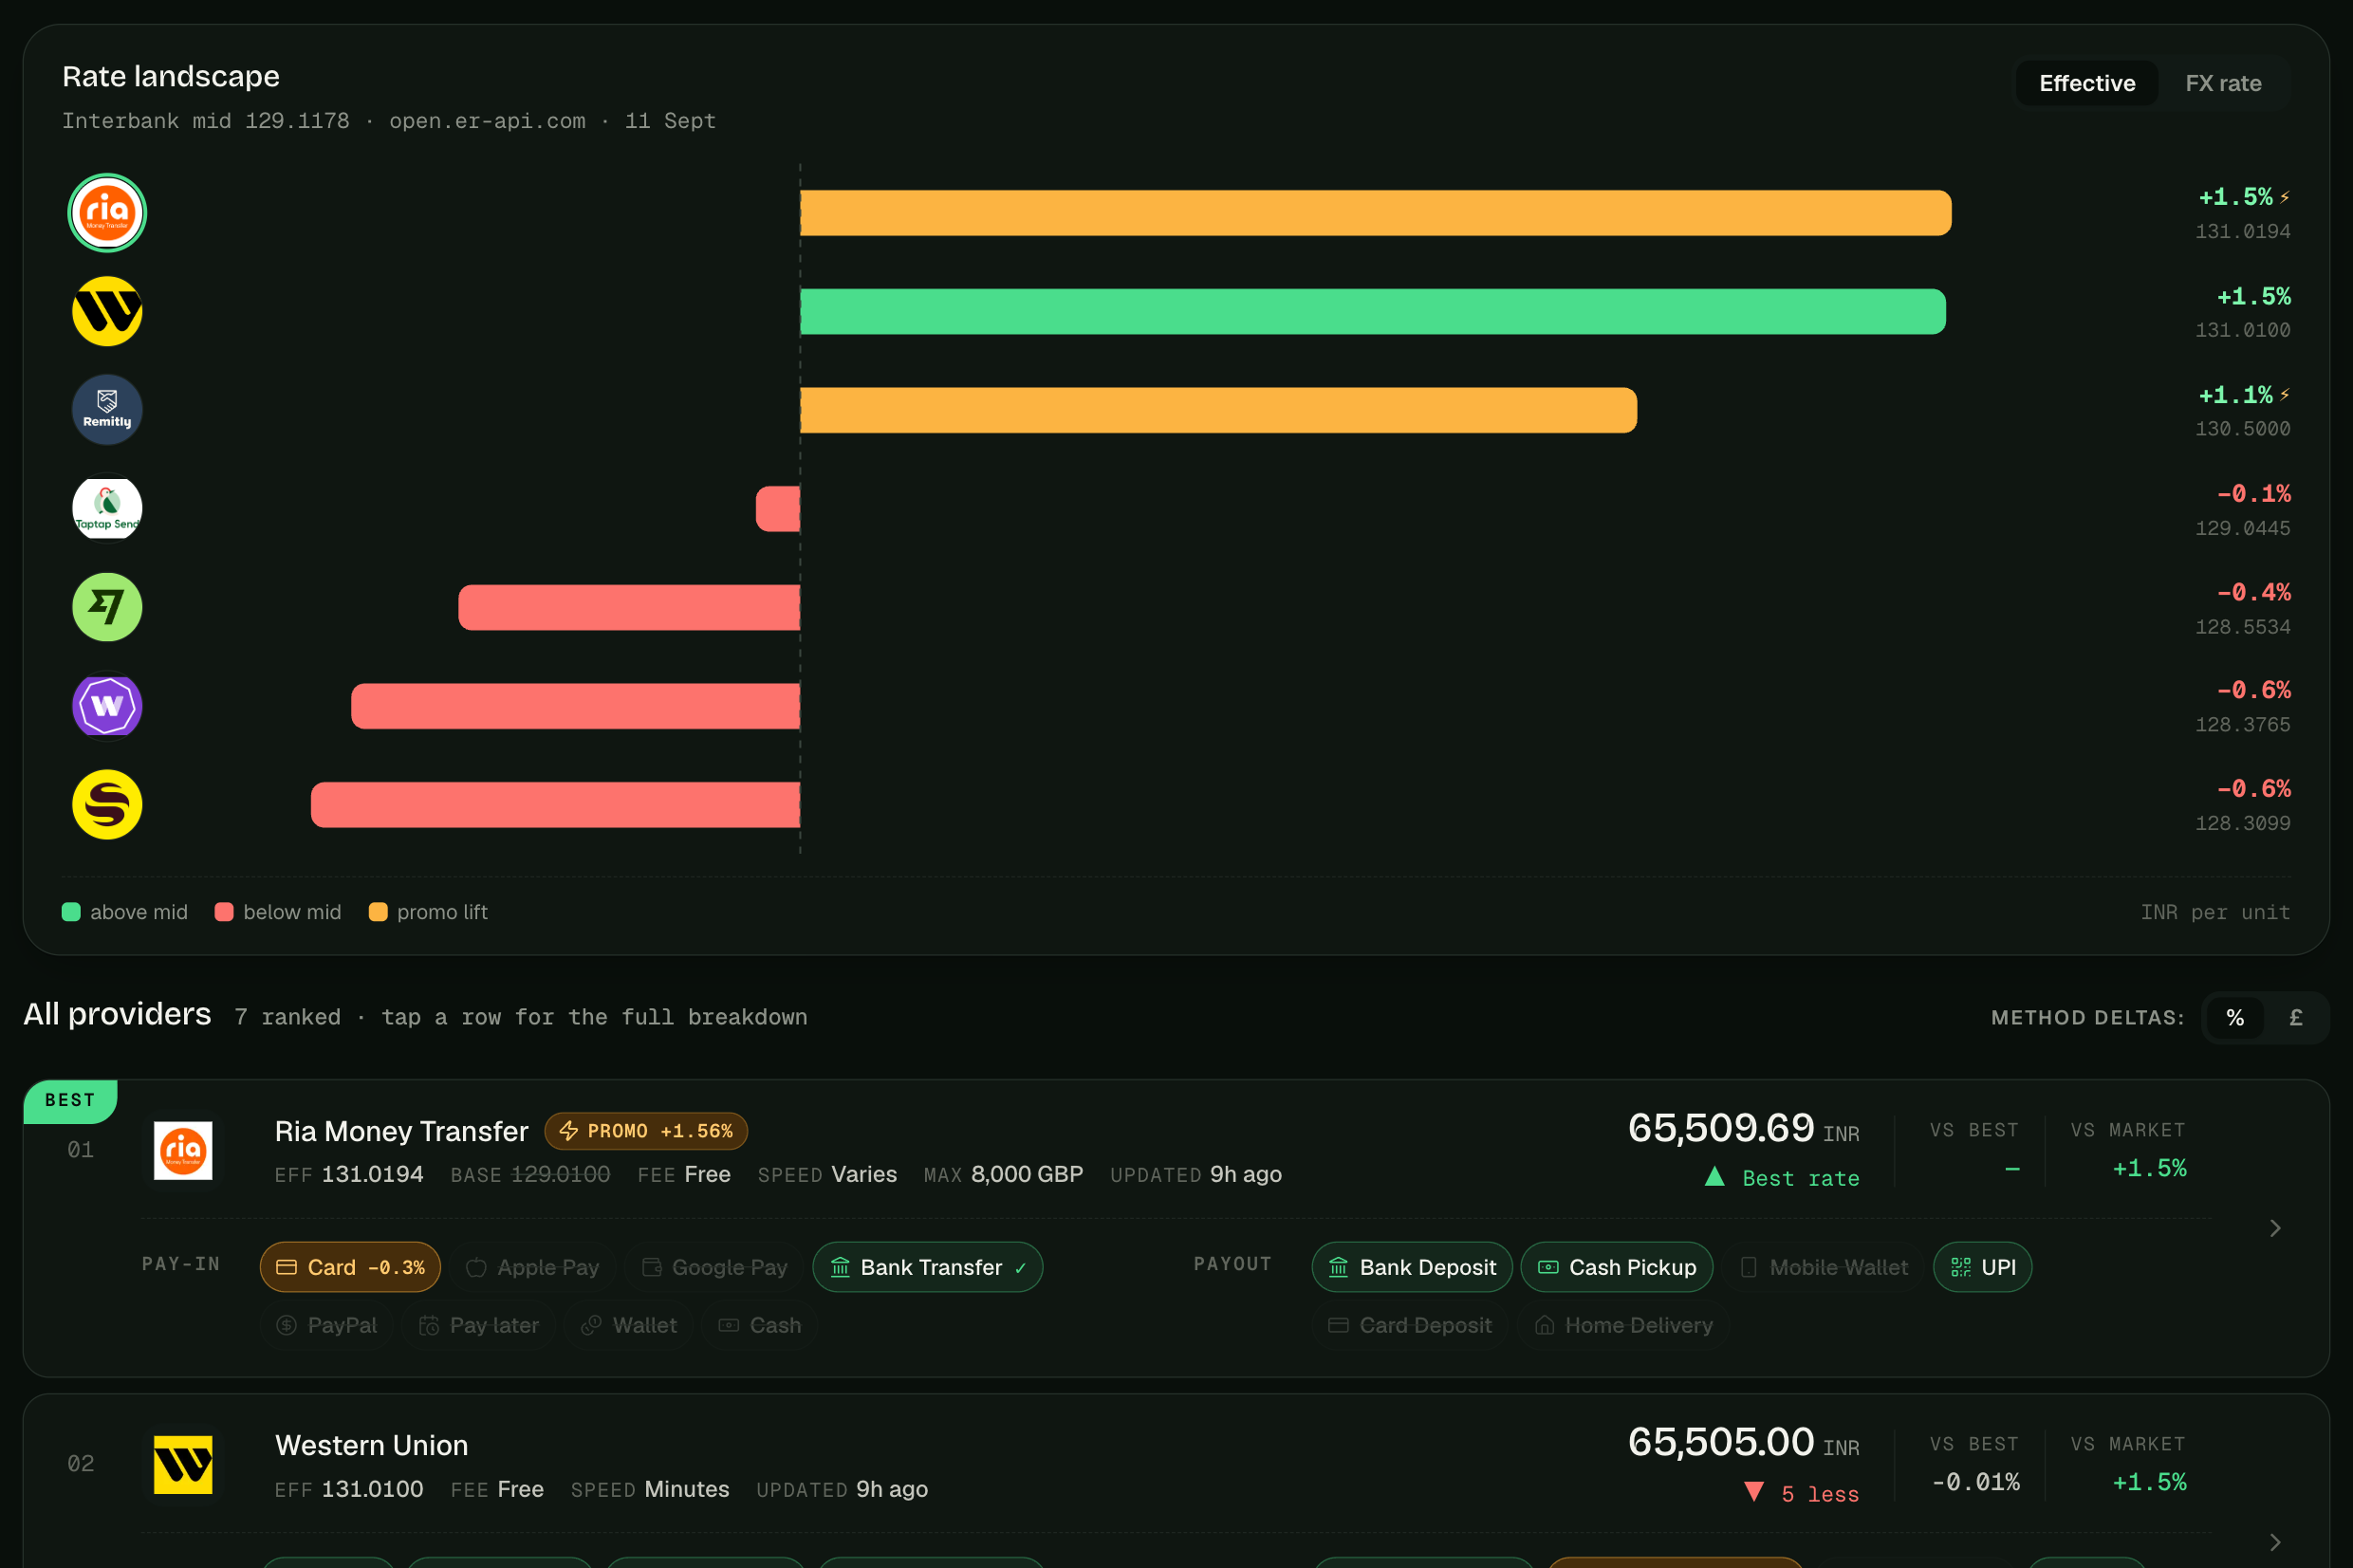Click the yellow S provider logo in the chart
This screenshot has height=1568, width=2353.
(x=107, y=804)
